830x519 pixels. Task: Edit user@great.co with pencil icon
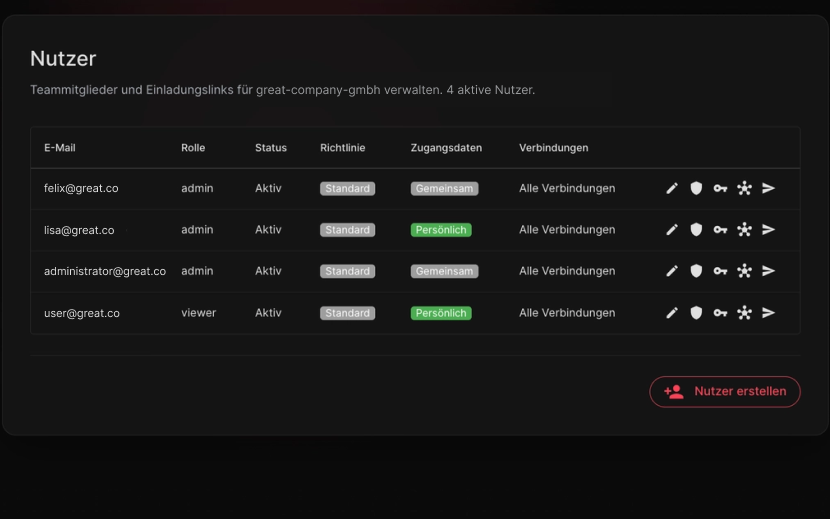coord(672,312)
